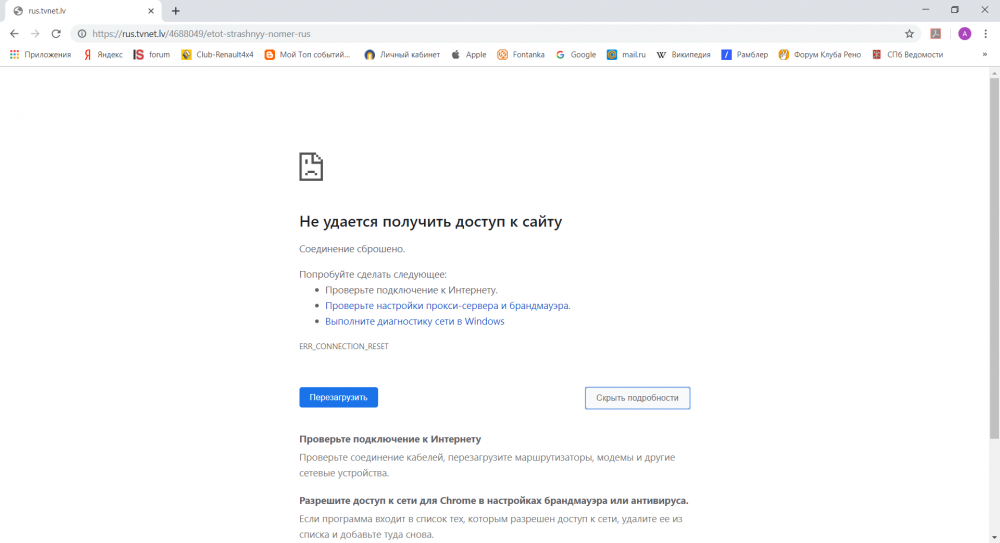The image size is (1000, 543).
Task: Select the rus.tvnet.lv tab
Action: (83, 11)
